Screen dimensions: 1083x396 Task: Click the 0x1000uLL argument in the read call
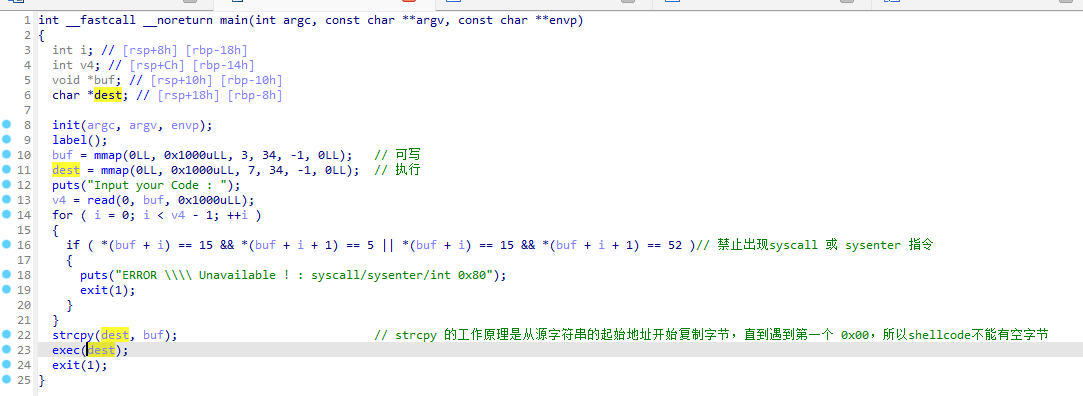tap(209, 200)
